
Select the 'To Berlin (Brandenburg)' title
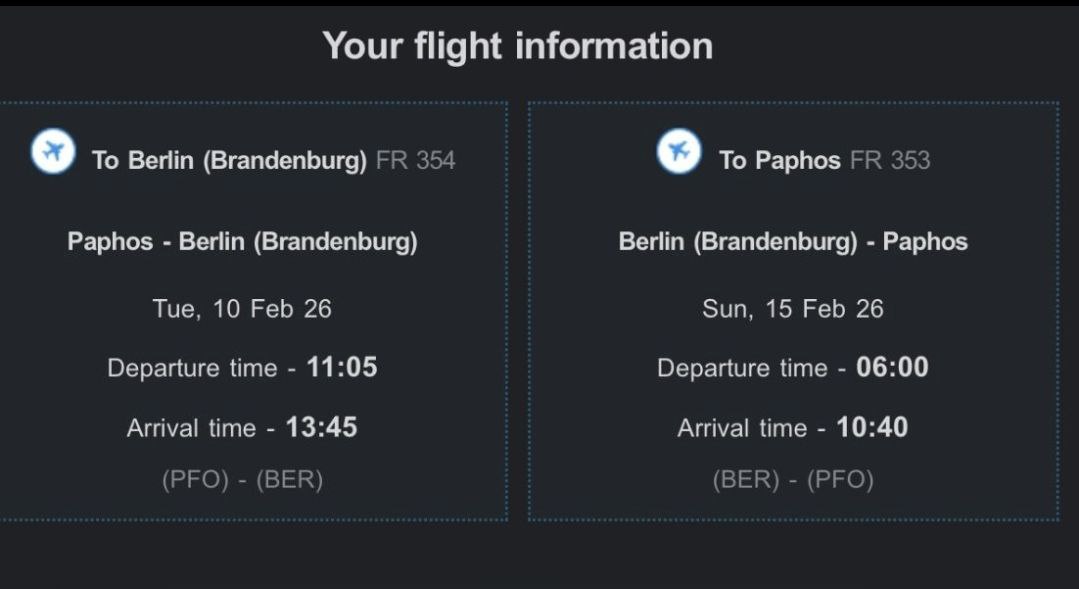[x=229, y=160]
